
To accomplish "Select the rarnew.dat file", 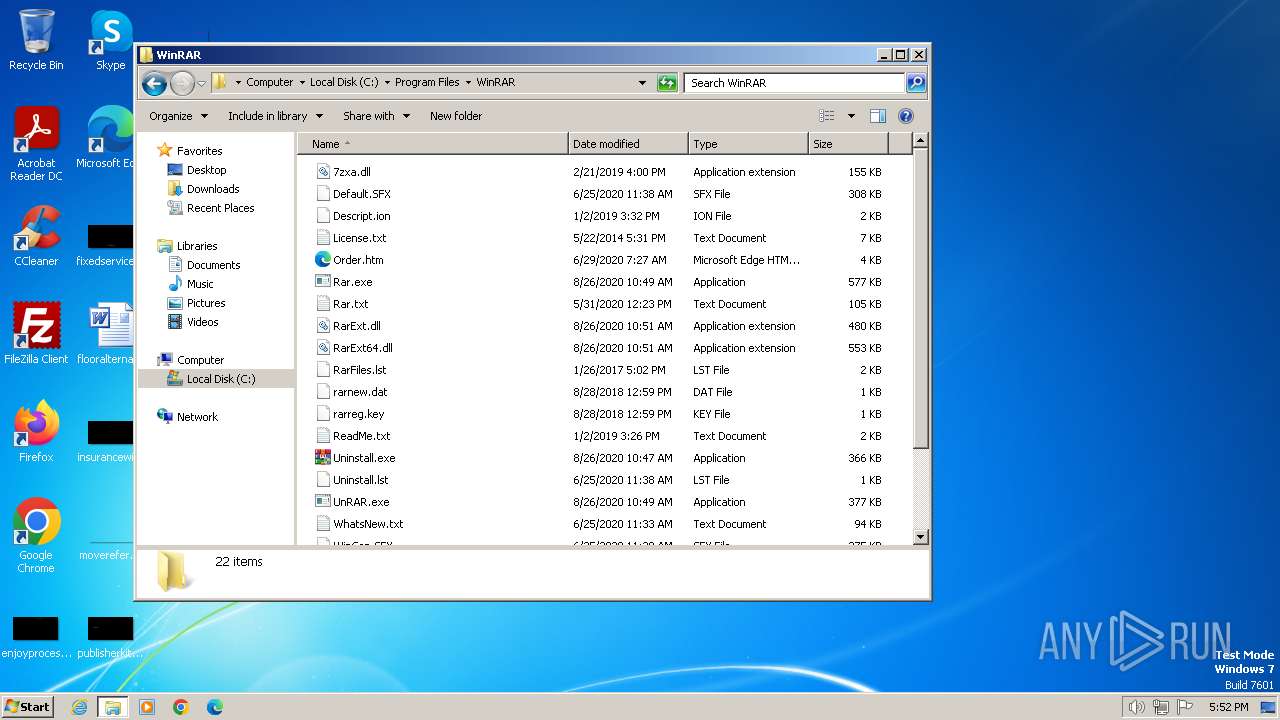I will (360, 392).
